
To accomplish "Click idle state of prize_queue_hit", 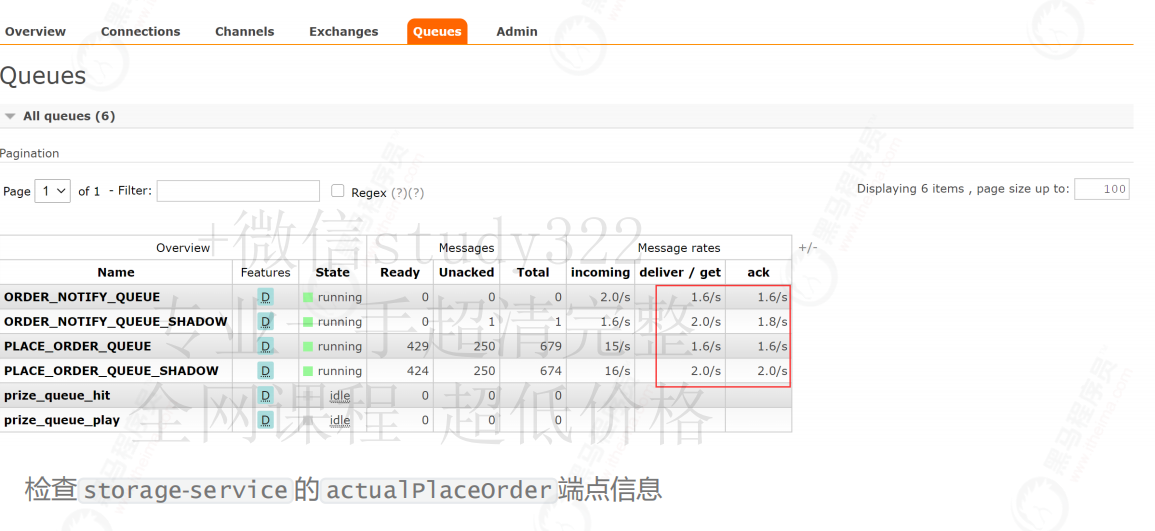I will pyautogui.click(x=340, y=395).
